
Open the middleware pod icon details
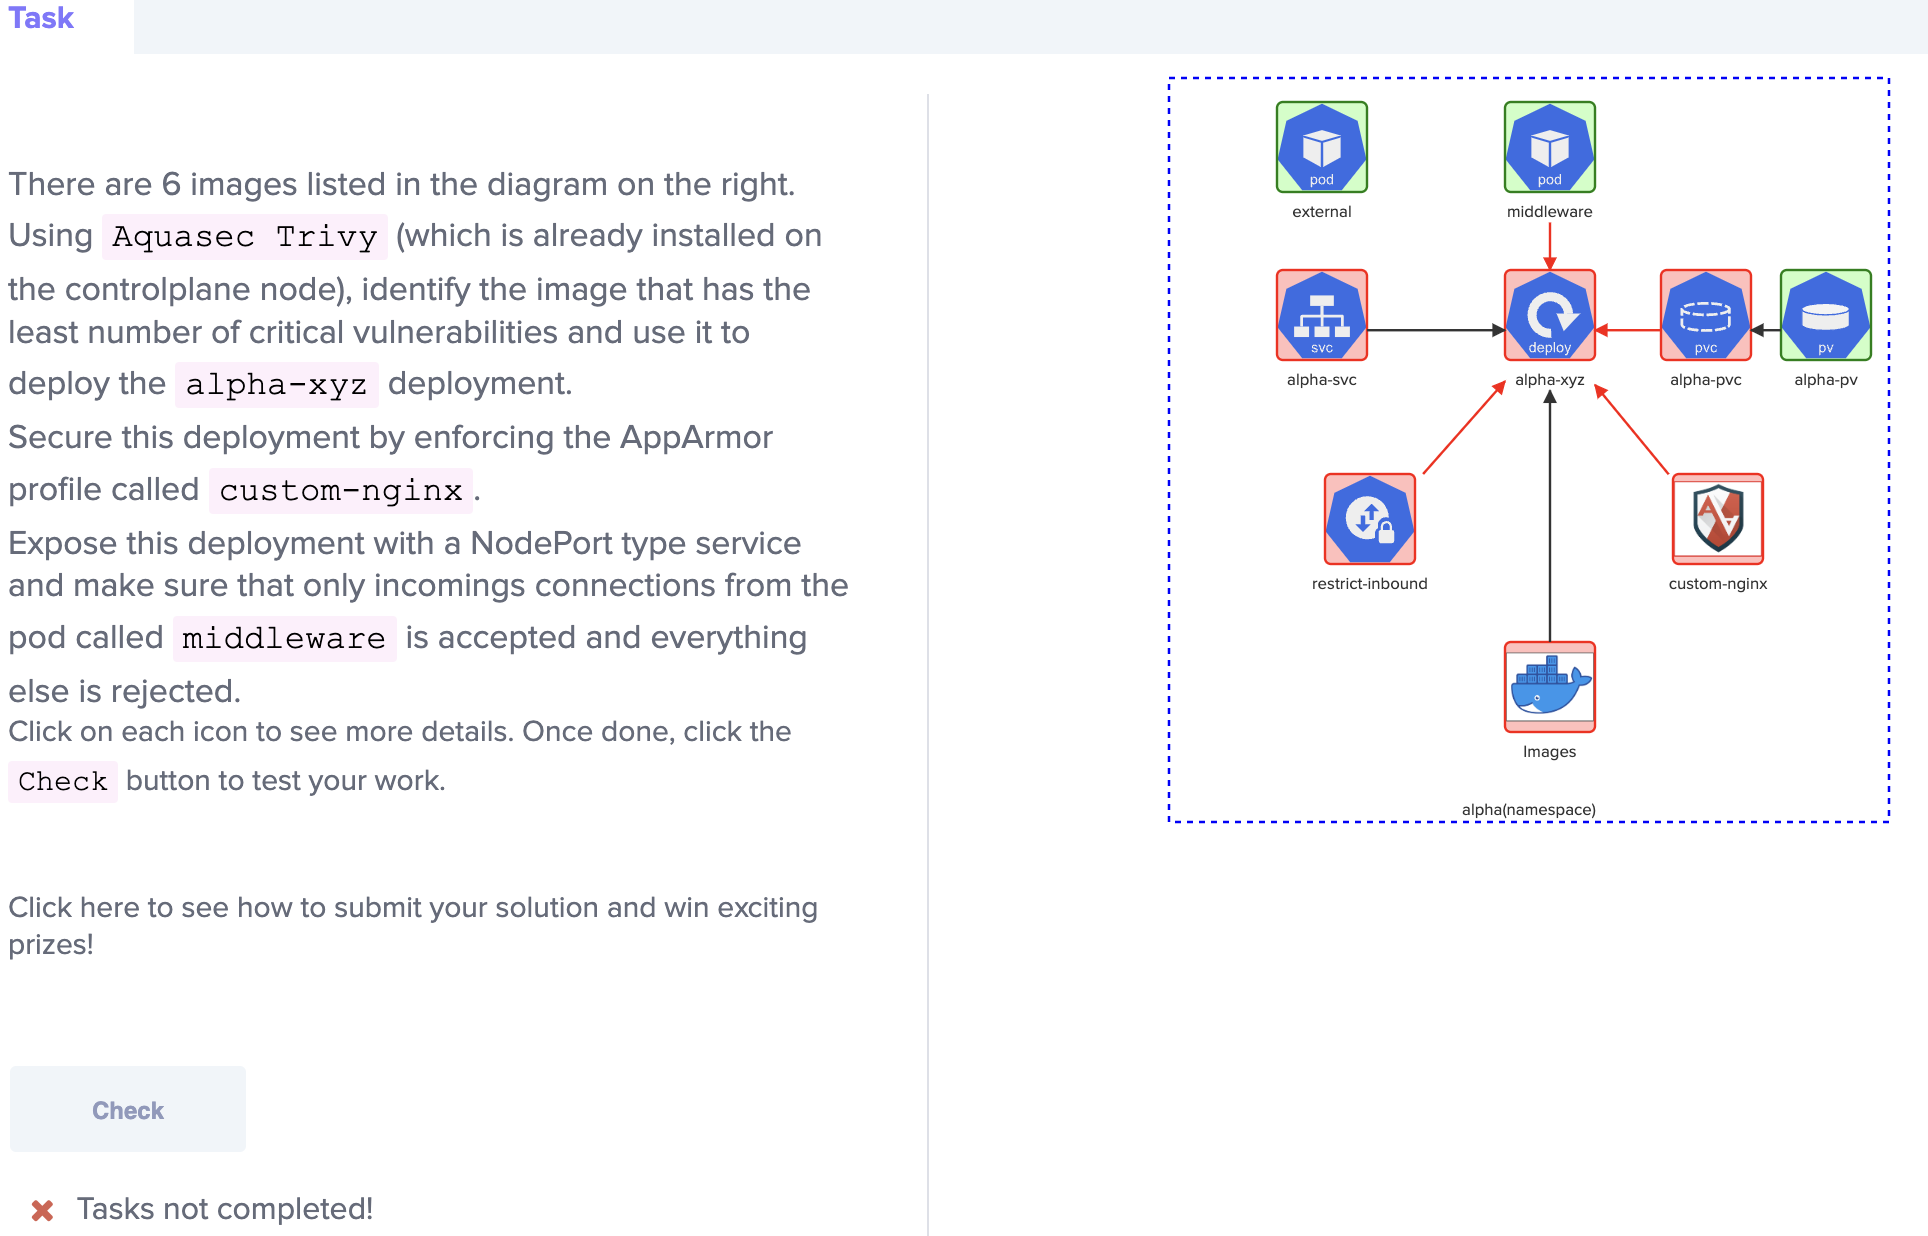point(1549,147)
